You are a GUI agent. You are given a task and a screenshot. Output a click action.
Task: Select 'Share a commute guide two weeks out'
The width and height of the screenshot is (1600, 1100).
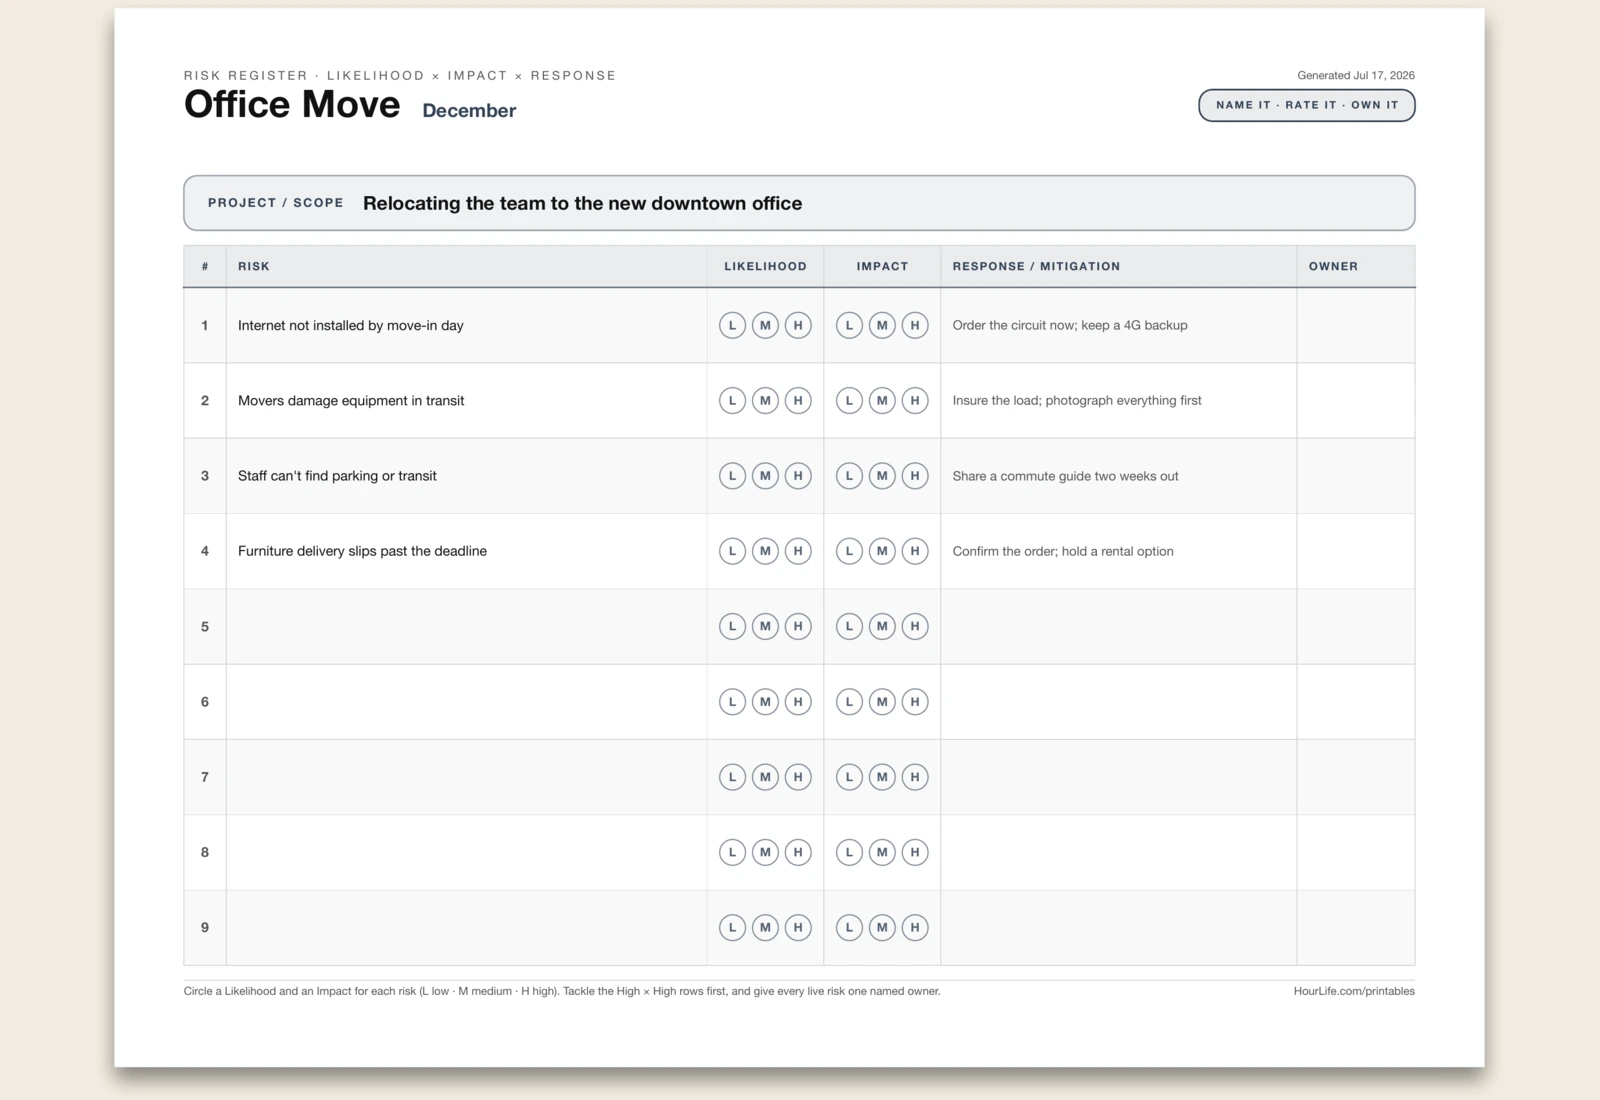coord(1065,476)
